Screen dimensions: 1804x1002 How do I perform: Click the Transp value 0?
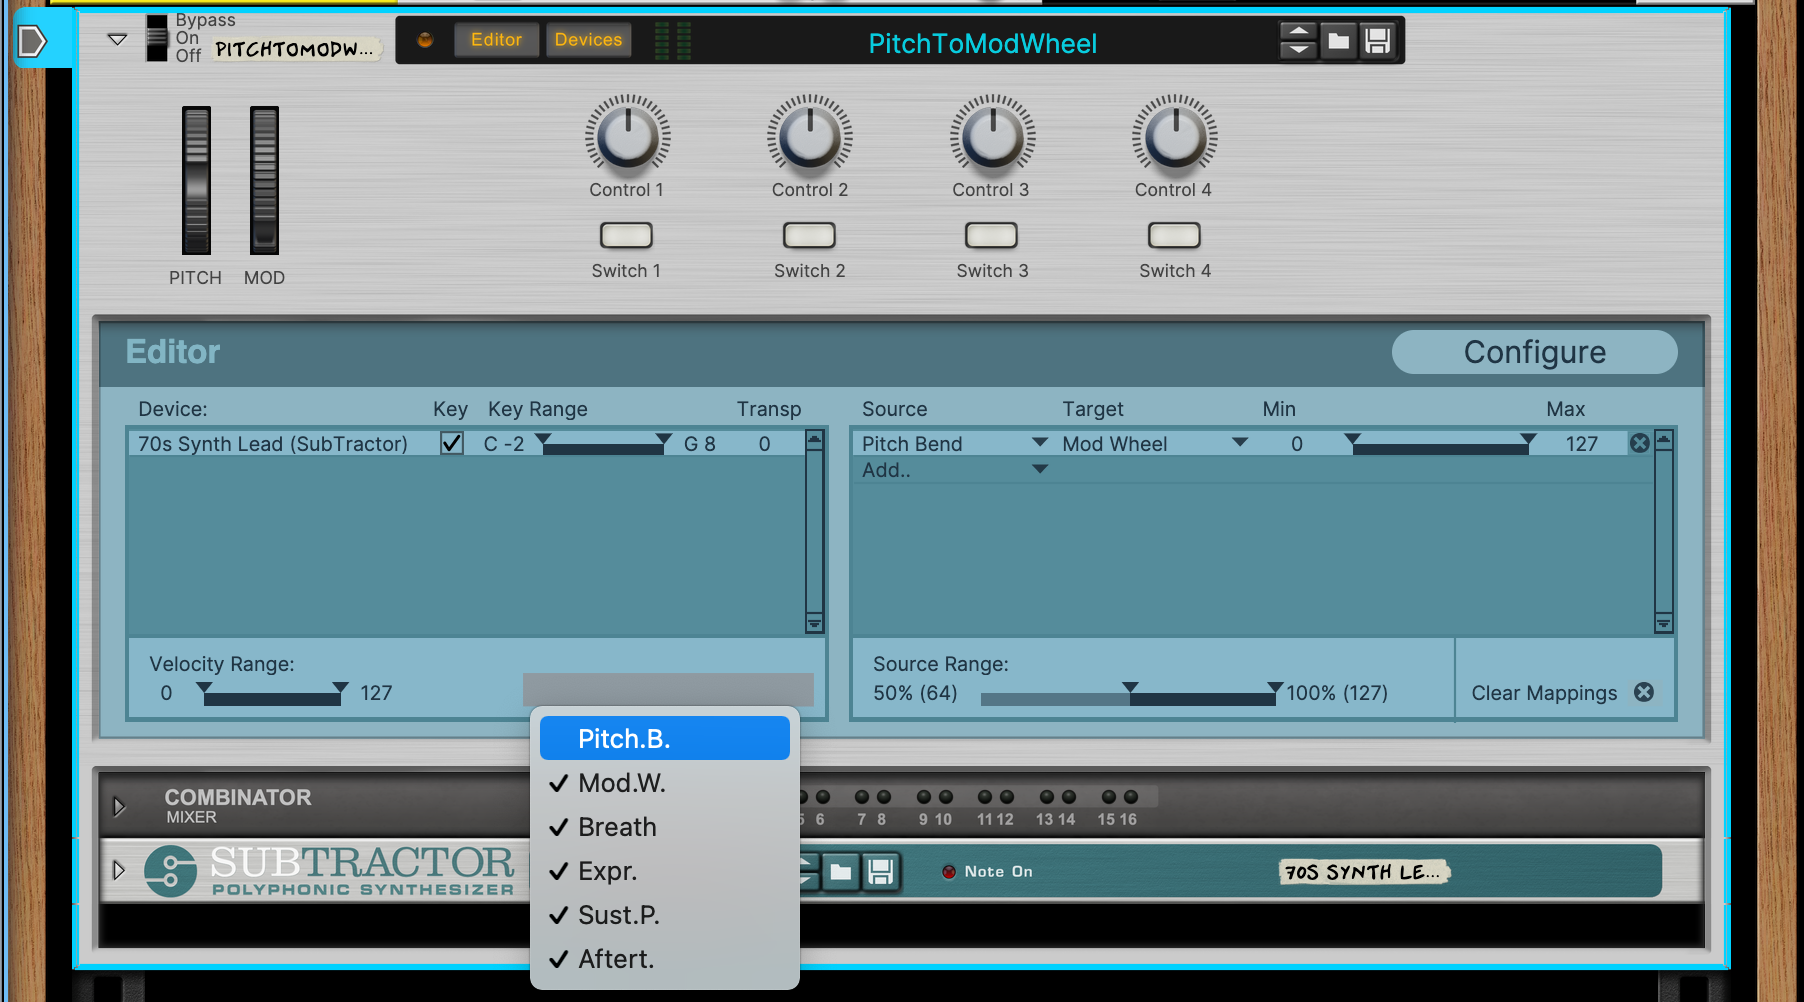(764, 444)
